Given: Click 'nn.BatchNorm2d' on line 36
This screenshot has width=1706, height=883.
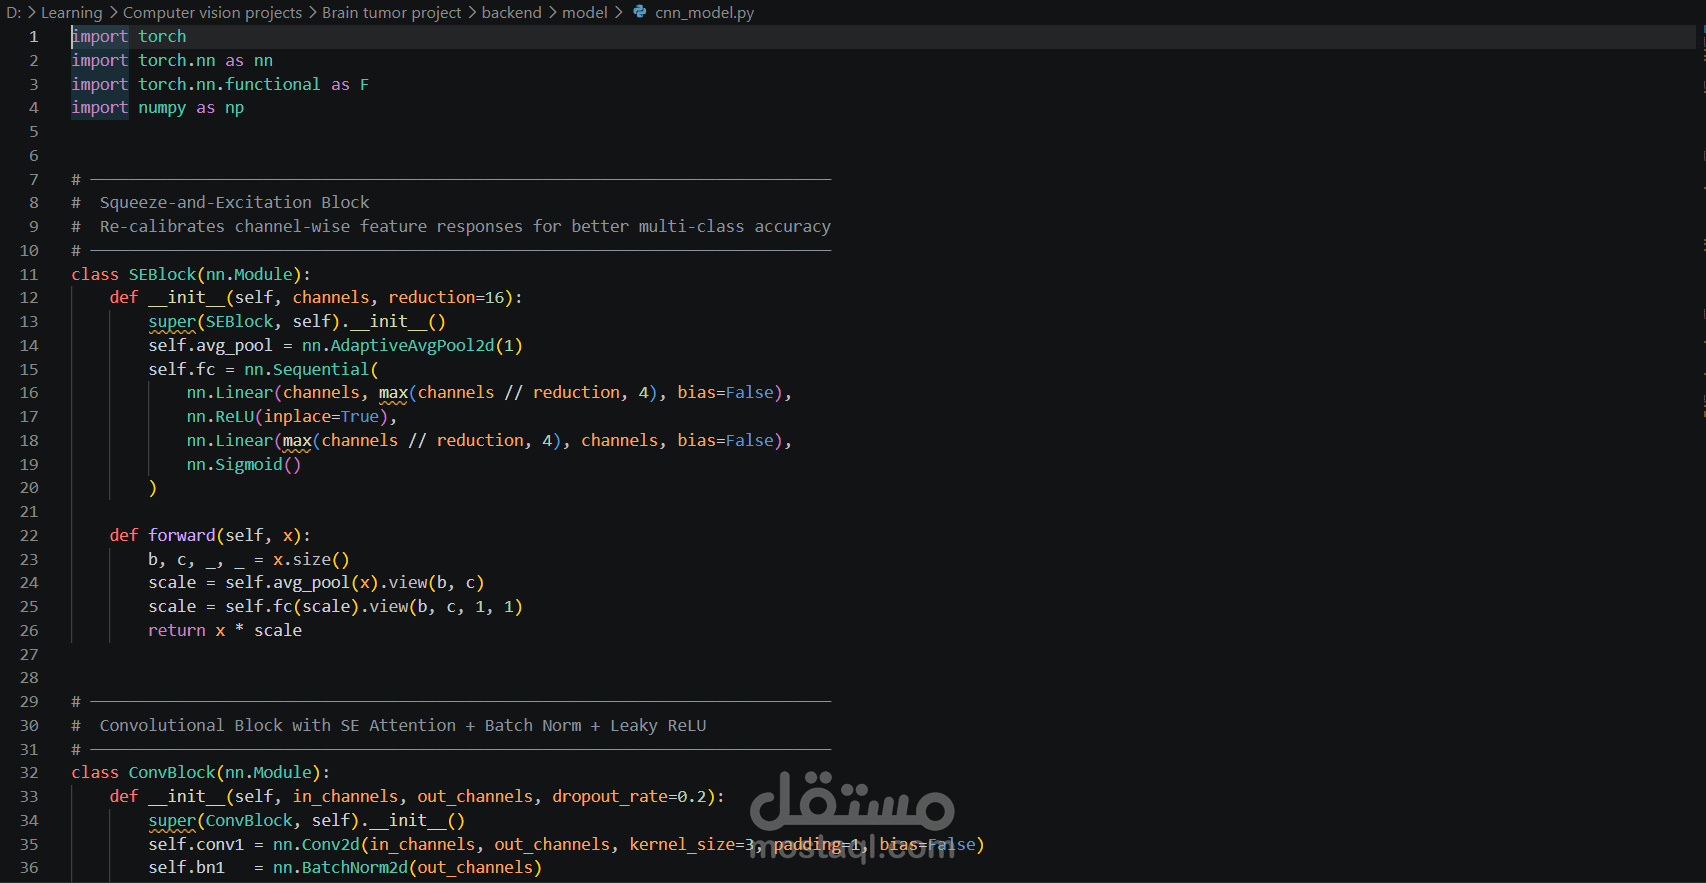Looking at the screenshot, I should pos(340,867).
